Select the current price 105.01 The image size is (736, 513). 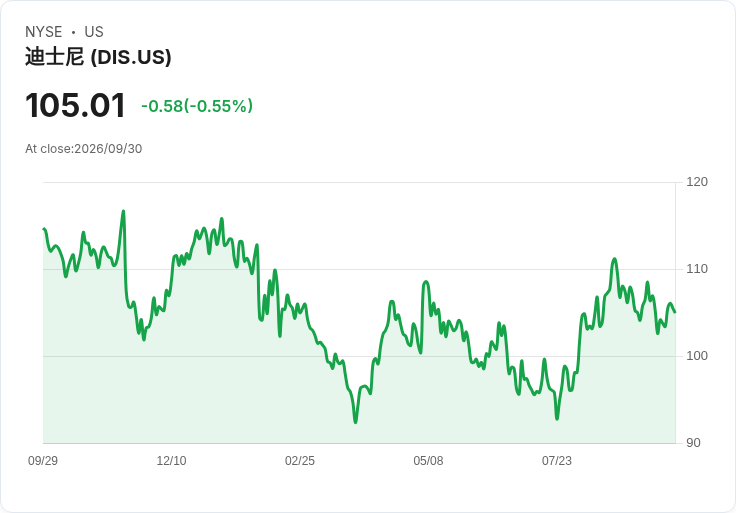[x=75, y=105]
